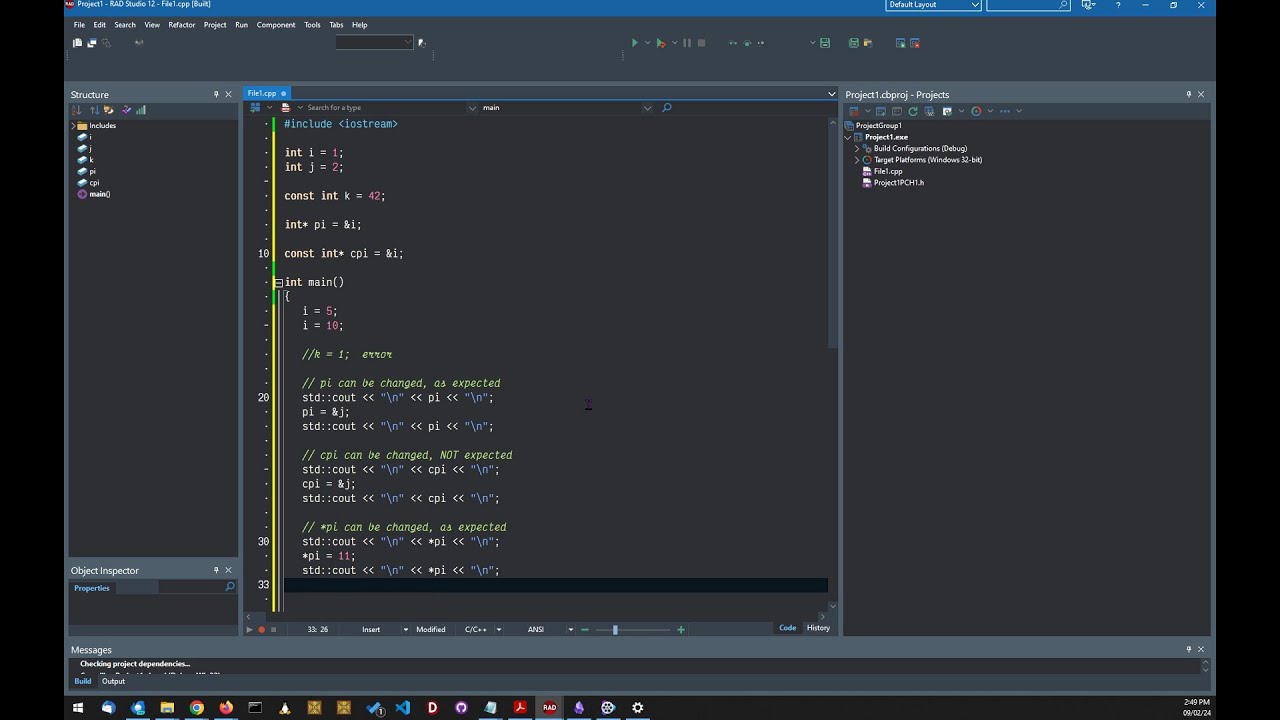The image size is (1280, 720).
Task: Expand Target Platforms (Windows 32-bit) node
Action: tap(857, 160)
